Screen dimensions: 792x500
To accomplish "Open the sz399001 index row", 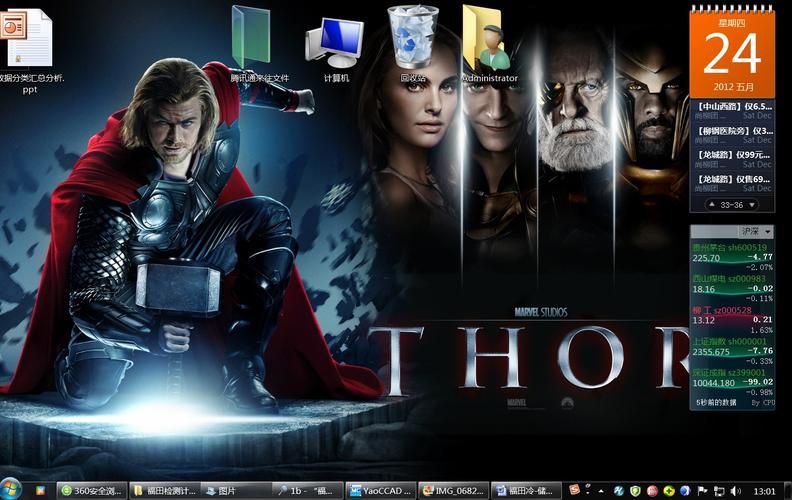I will click(x=732, y=382).
